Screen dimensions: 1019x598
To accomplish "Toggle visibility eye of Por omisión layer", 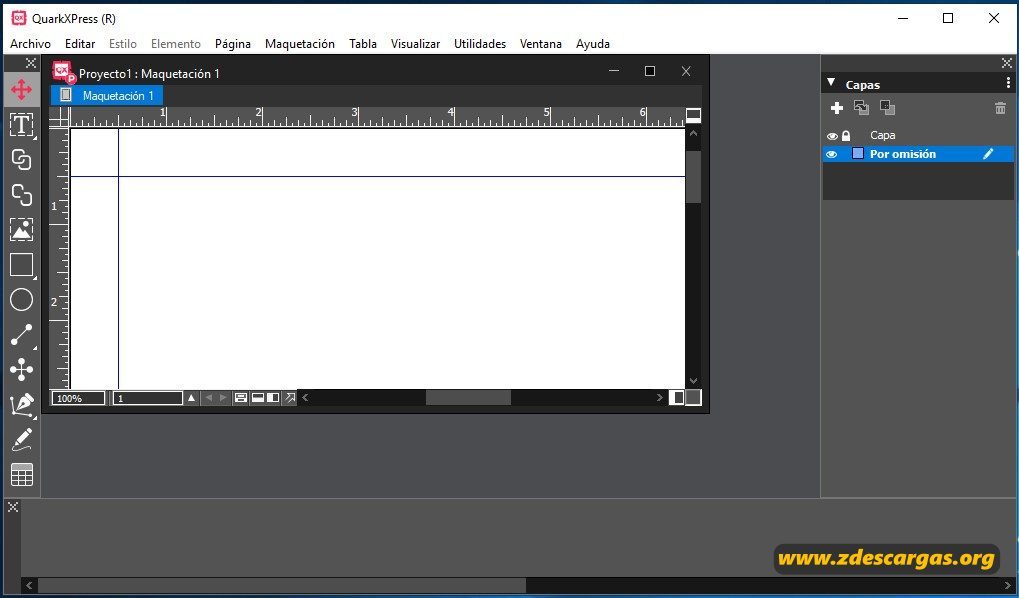I will pos(832,155).
